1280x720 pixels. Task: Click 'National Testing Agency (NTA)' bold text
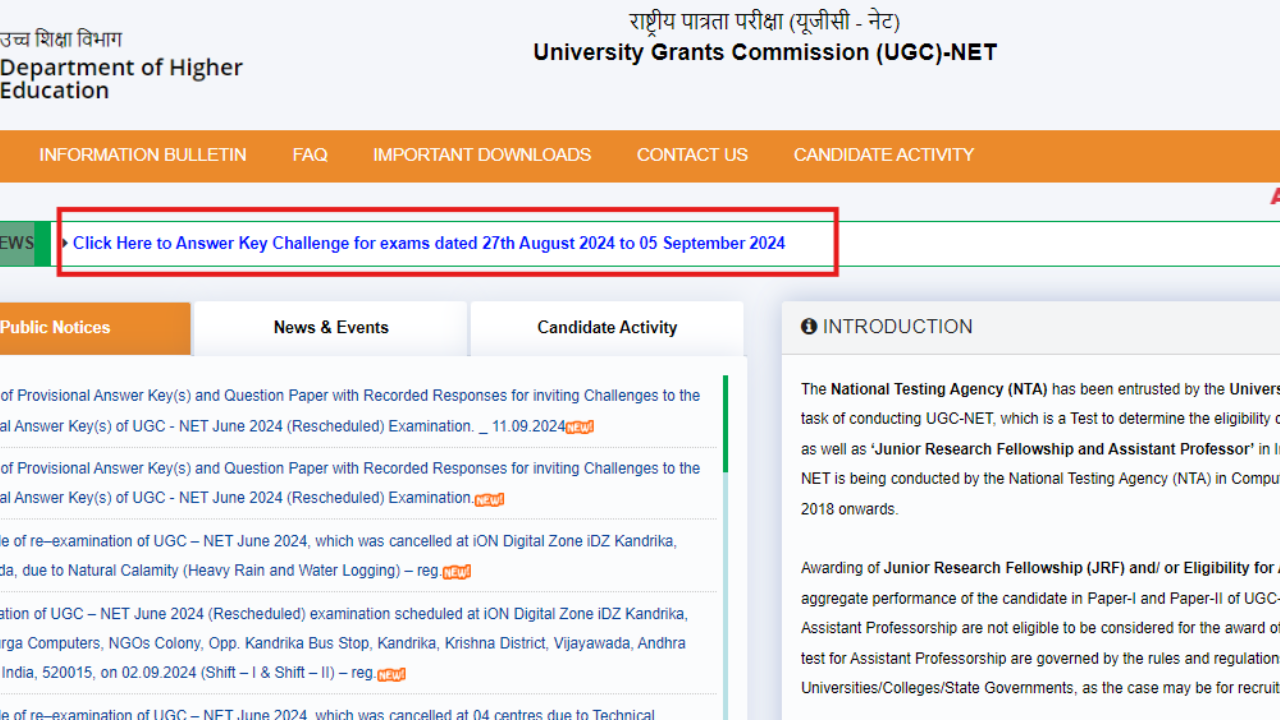[x=939, y=389]
